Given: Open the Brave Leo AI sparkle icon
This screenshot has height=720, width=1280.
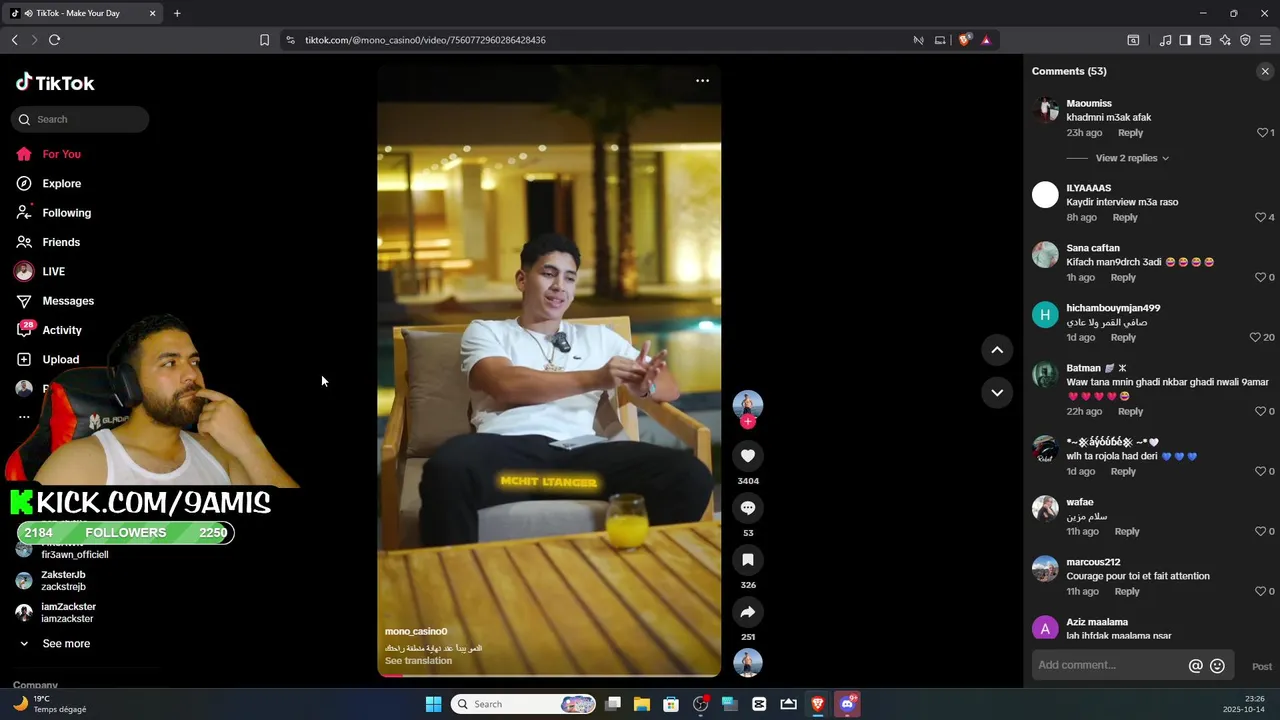Looking at the screenshot, I should 1225,40.
